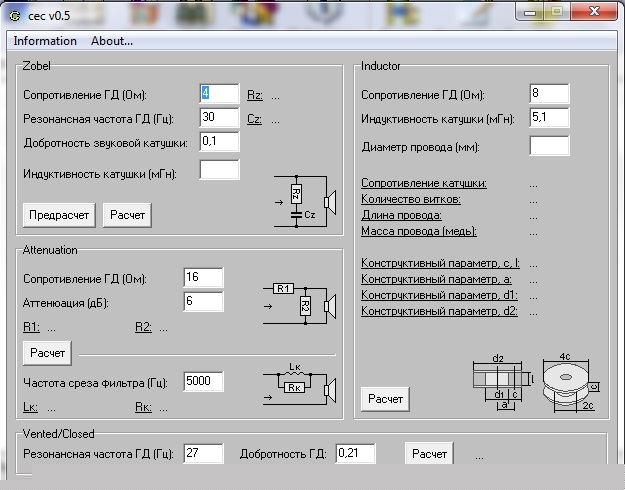Click the Inductor Расчет button
This screenshot has width=625, height=490.
click(385, 399)
